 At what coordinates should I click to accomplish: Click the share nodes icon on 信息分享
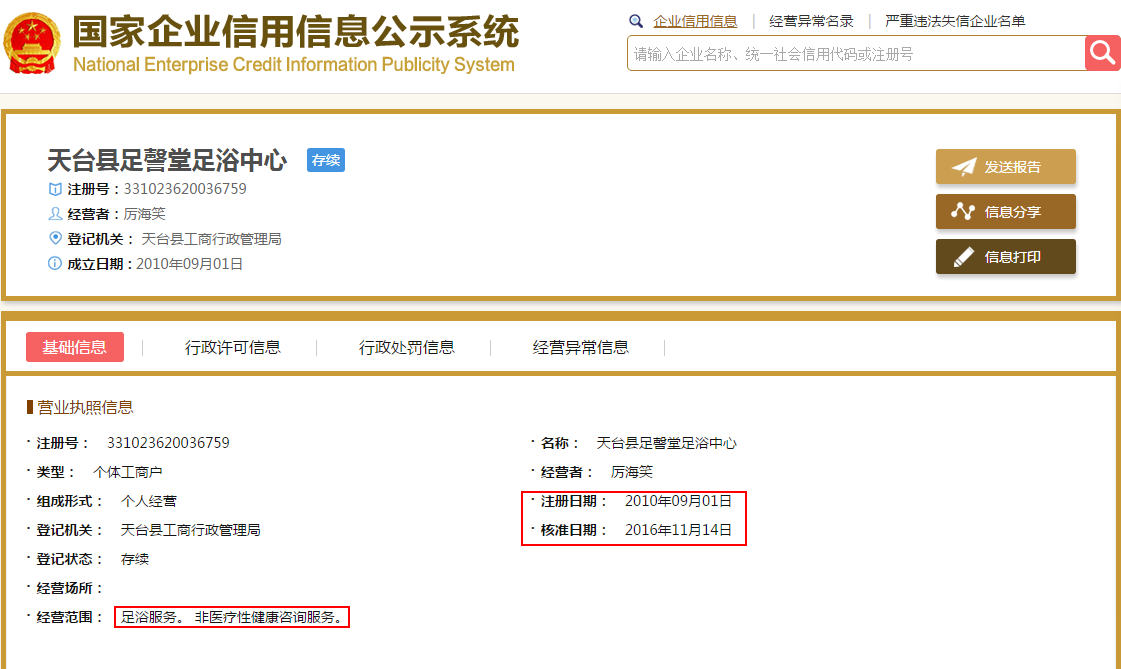click(x=963, y=212)
